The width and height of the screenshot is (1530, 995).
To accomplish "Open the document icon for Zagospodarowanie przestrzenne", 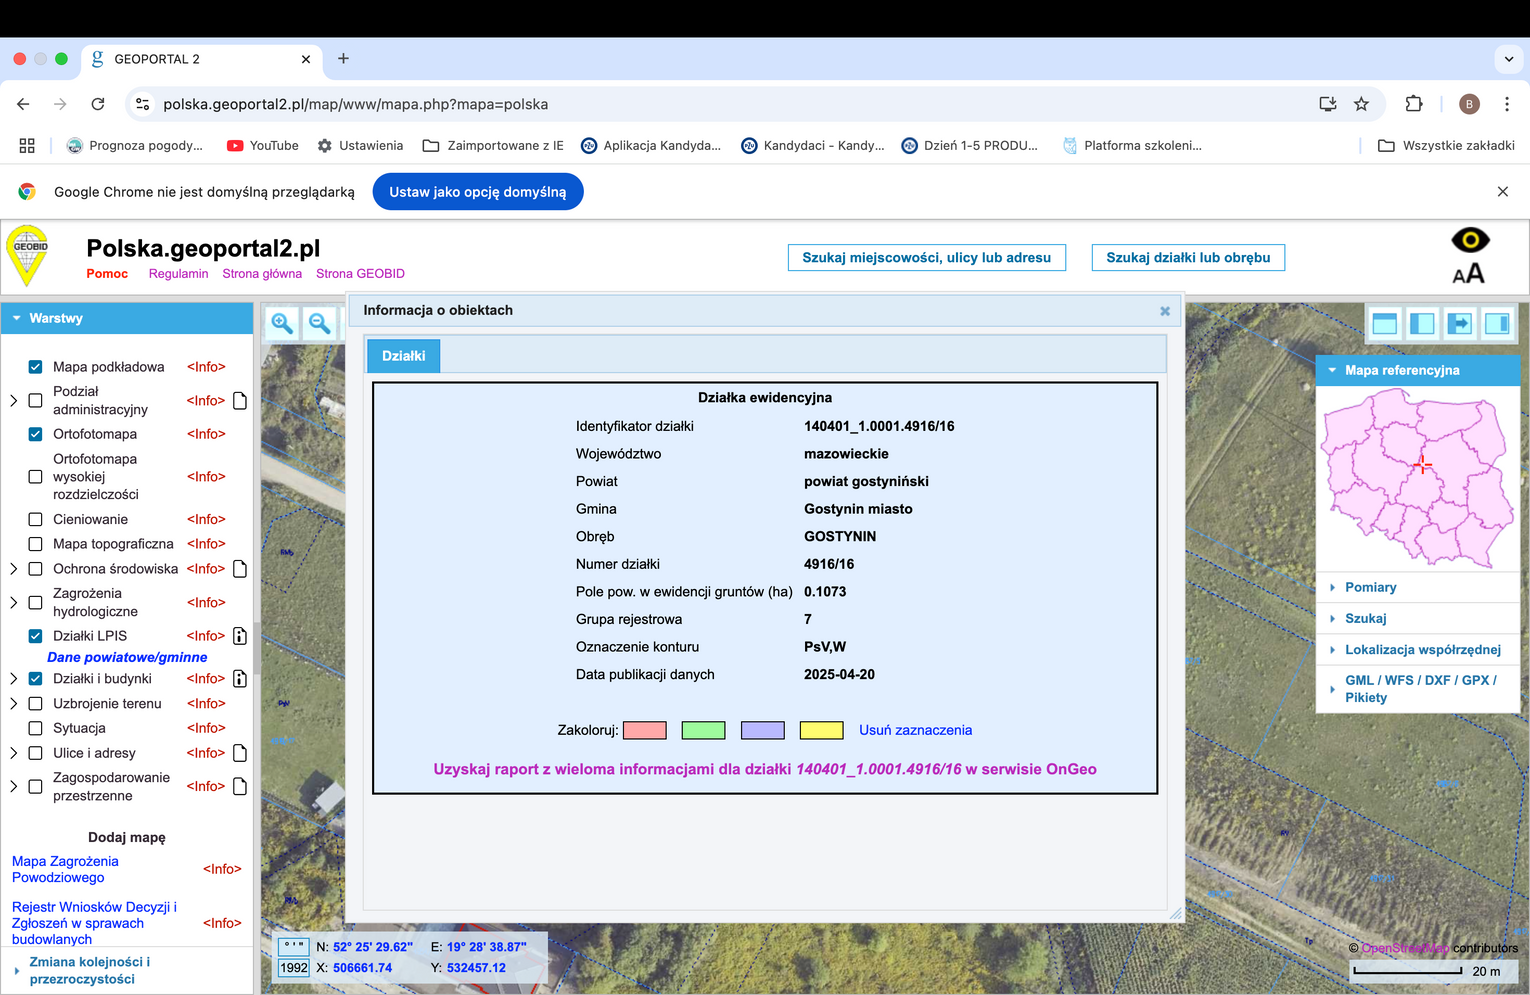I will coord(240,787).
